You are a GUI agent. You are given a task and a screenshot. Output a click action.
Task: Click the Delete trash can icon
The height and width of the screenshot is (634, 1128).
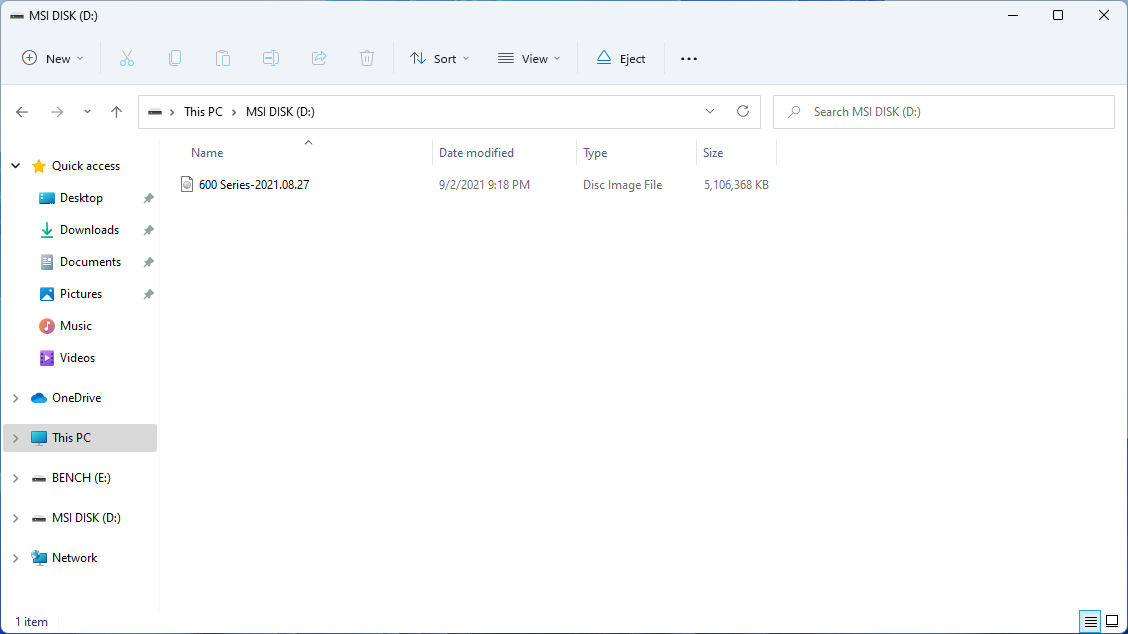pyautogui.click(x=367, y=58)
